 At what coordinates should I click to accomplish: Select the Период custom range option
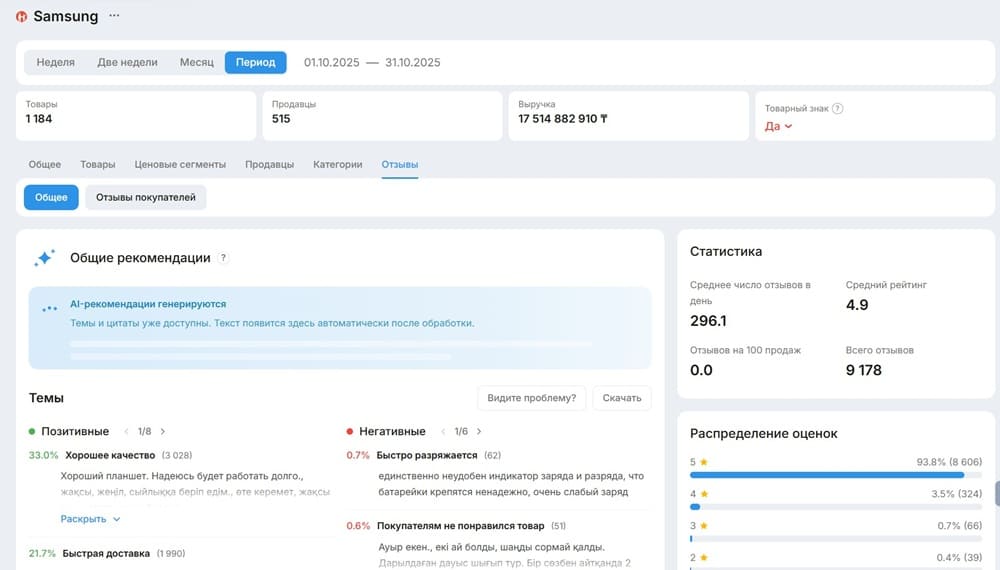pos(256,62)
